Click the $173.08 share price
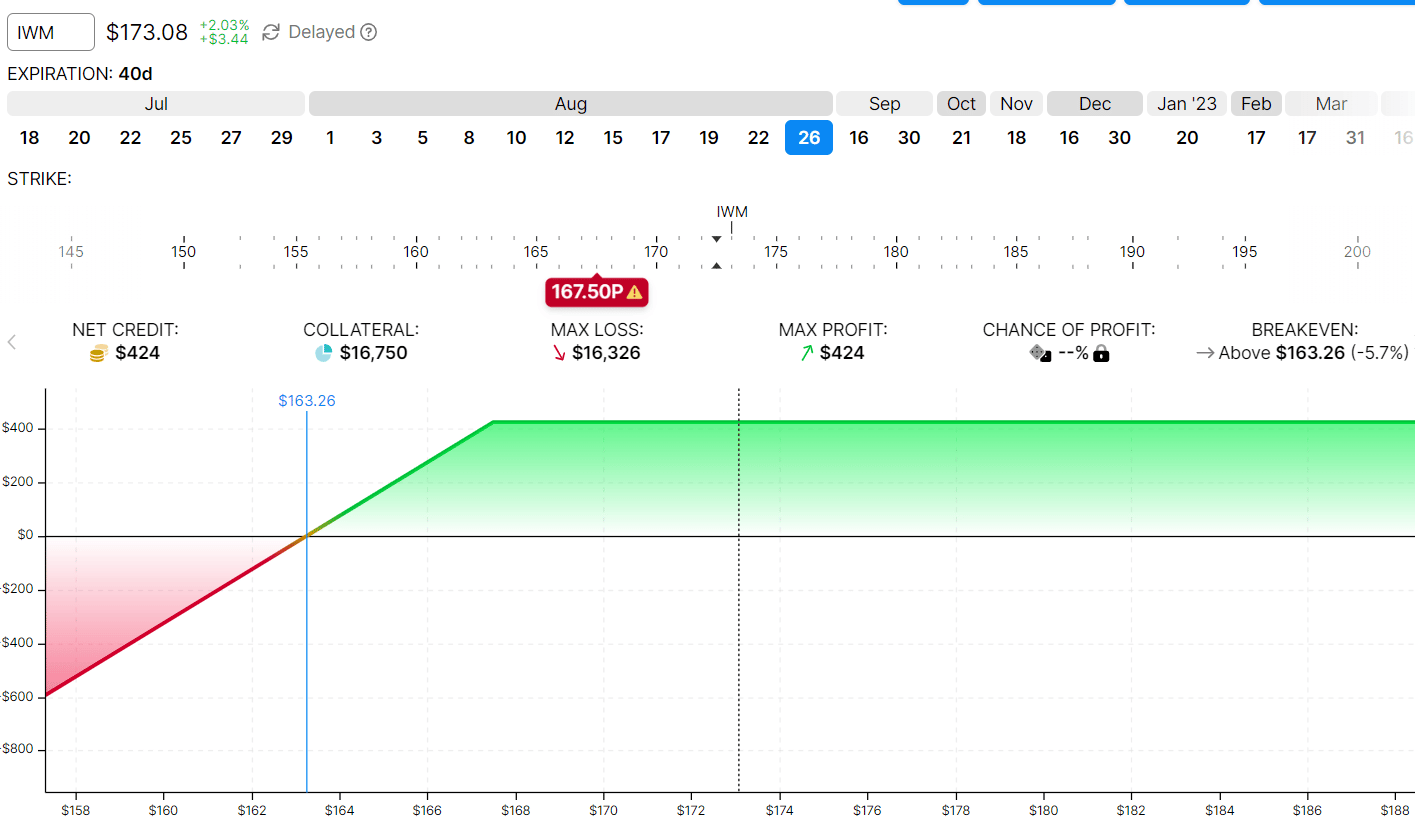Image resolution: width=1415 pixels, height=823 pixels. click(147, 32)
